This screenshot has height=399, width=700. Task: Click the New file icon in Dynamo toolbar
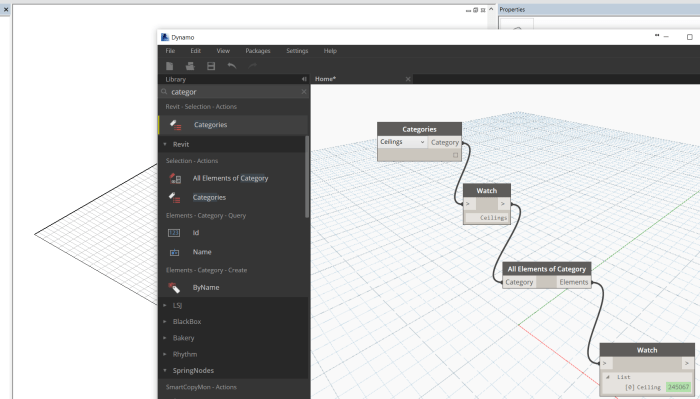pos(170,66)
